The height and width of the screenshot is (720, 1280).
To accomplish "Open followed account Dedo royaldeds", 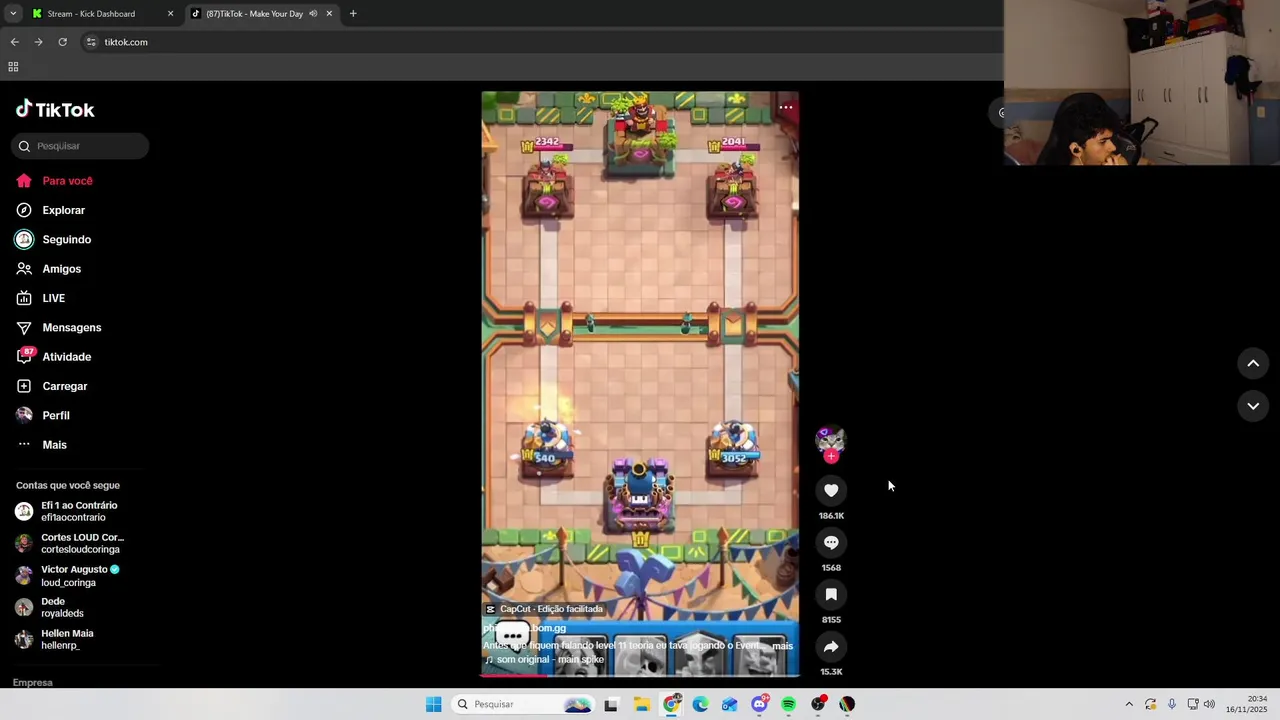I will [x=50, y=607].
